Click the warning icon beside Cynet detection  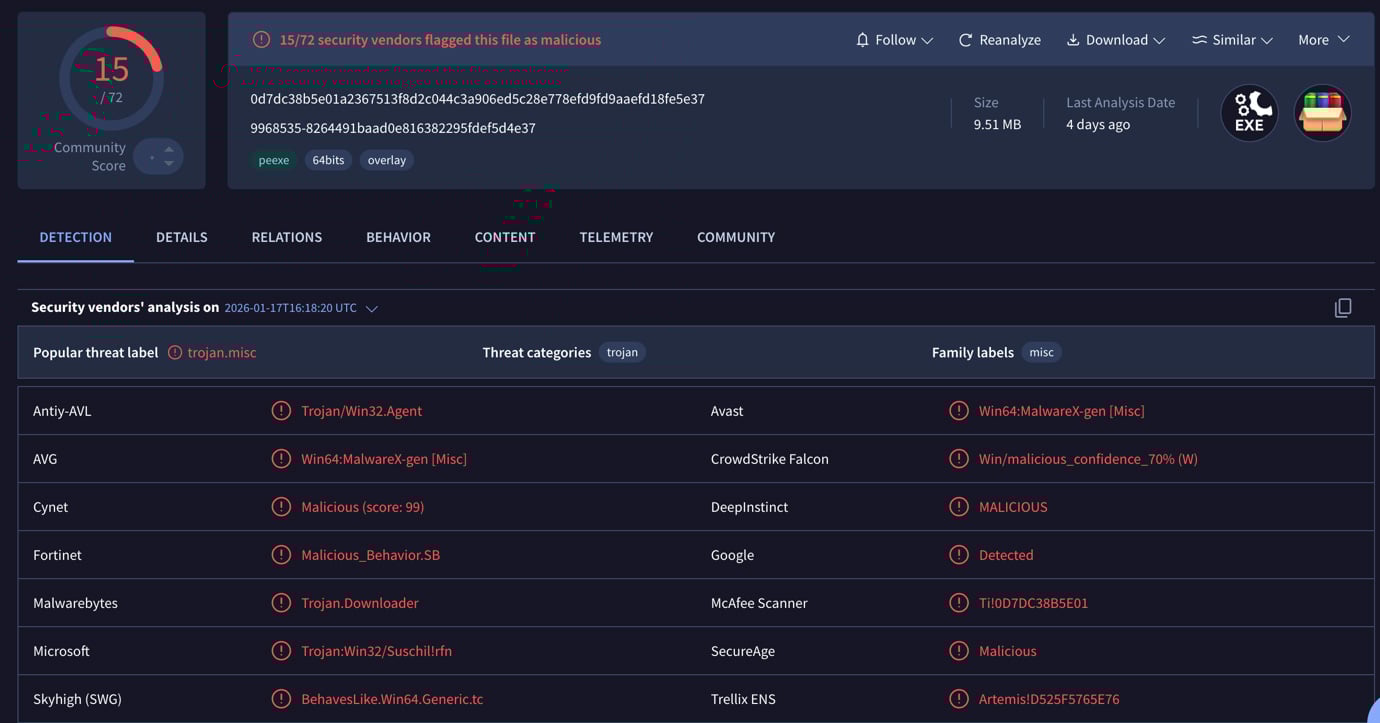tap(281, 506)
